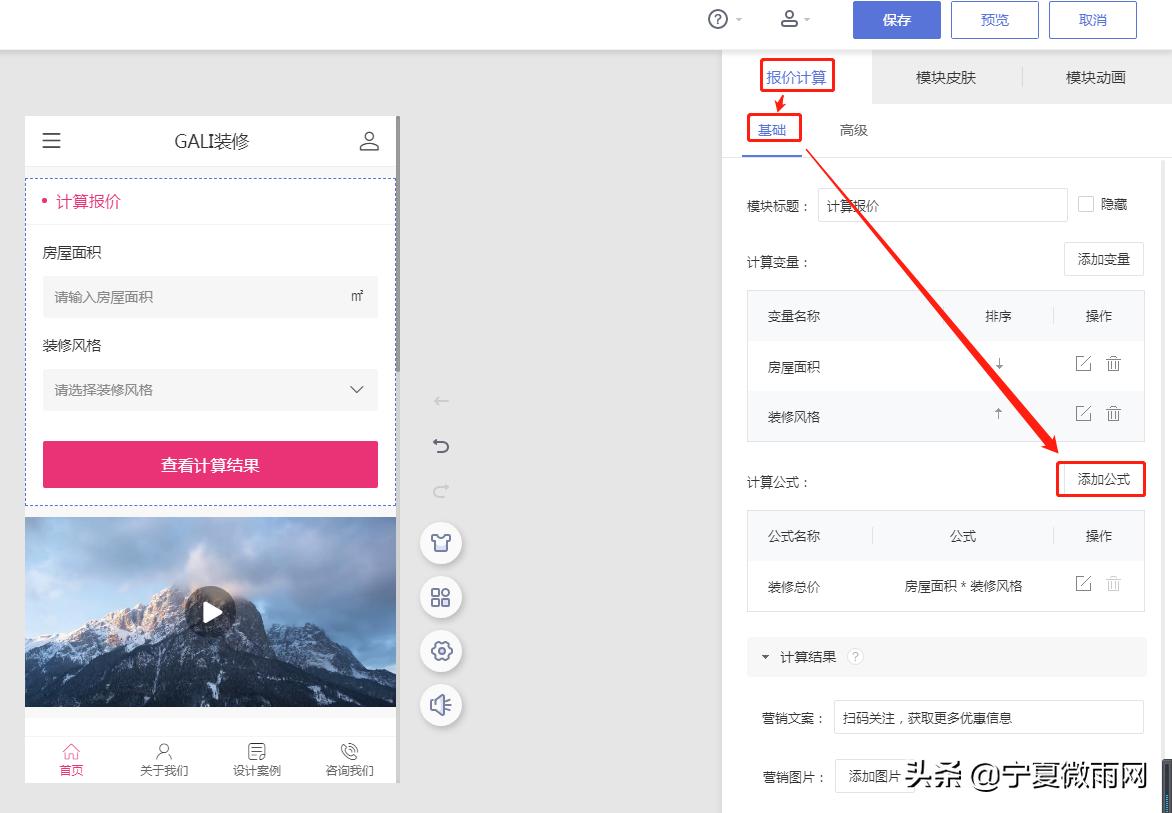This screenshot has width=1172, height=813.
Task: Click the 咨询我们 phone icon in bottom navigation
Action: [349, 750]
